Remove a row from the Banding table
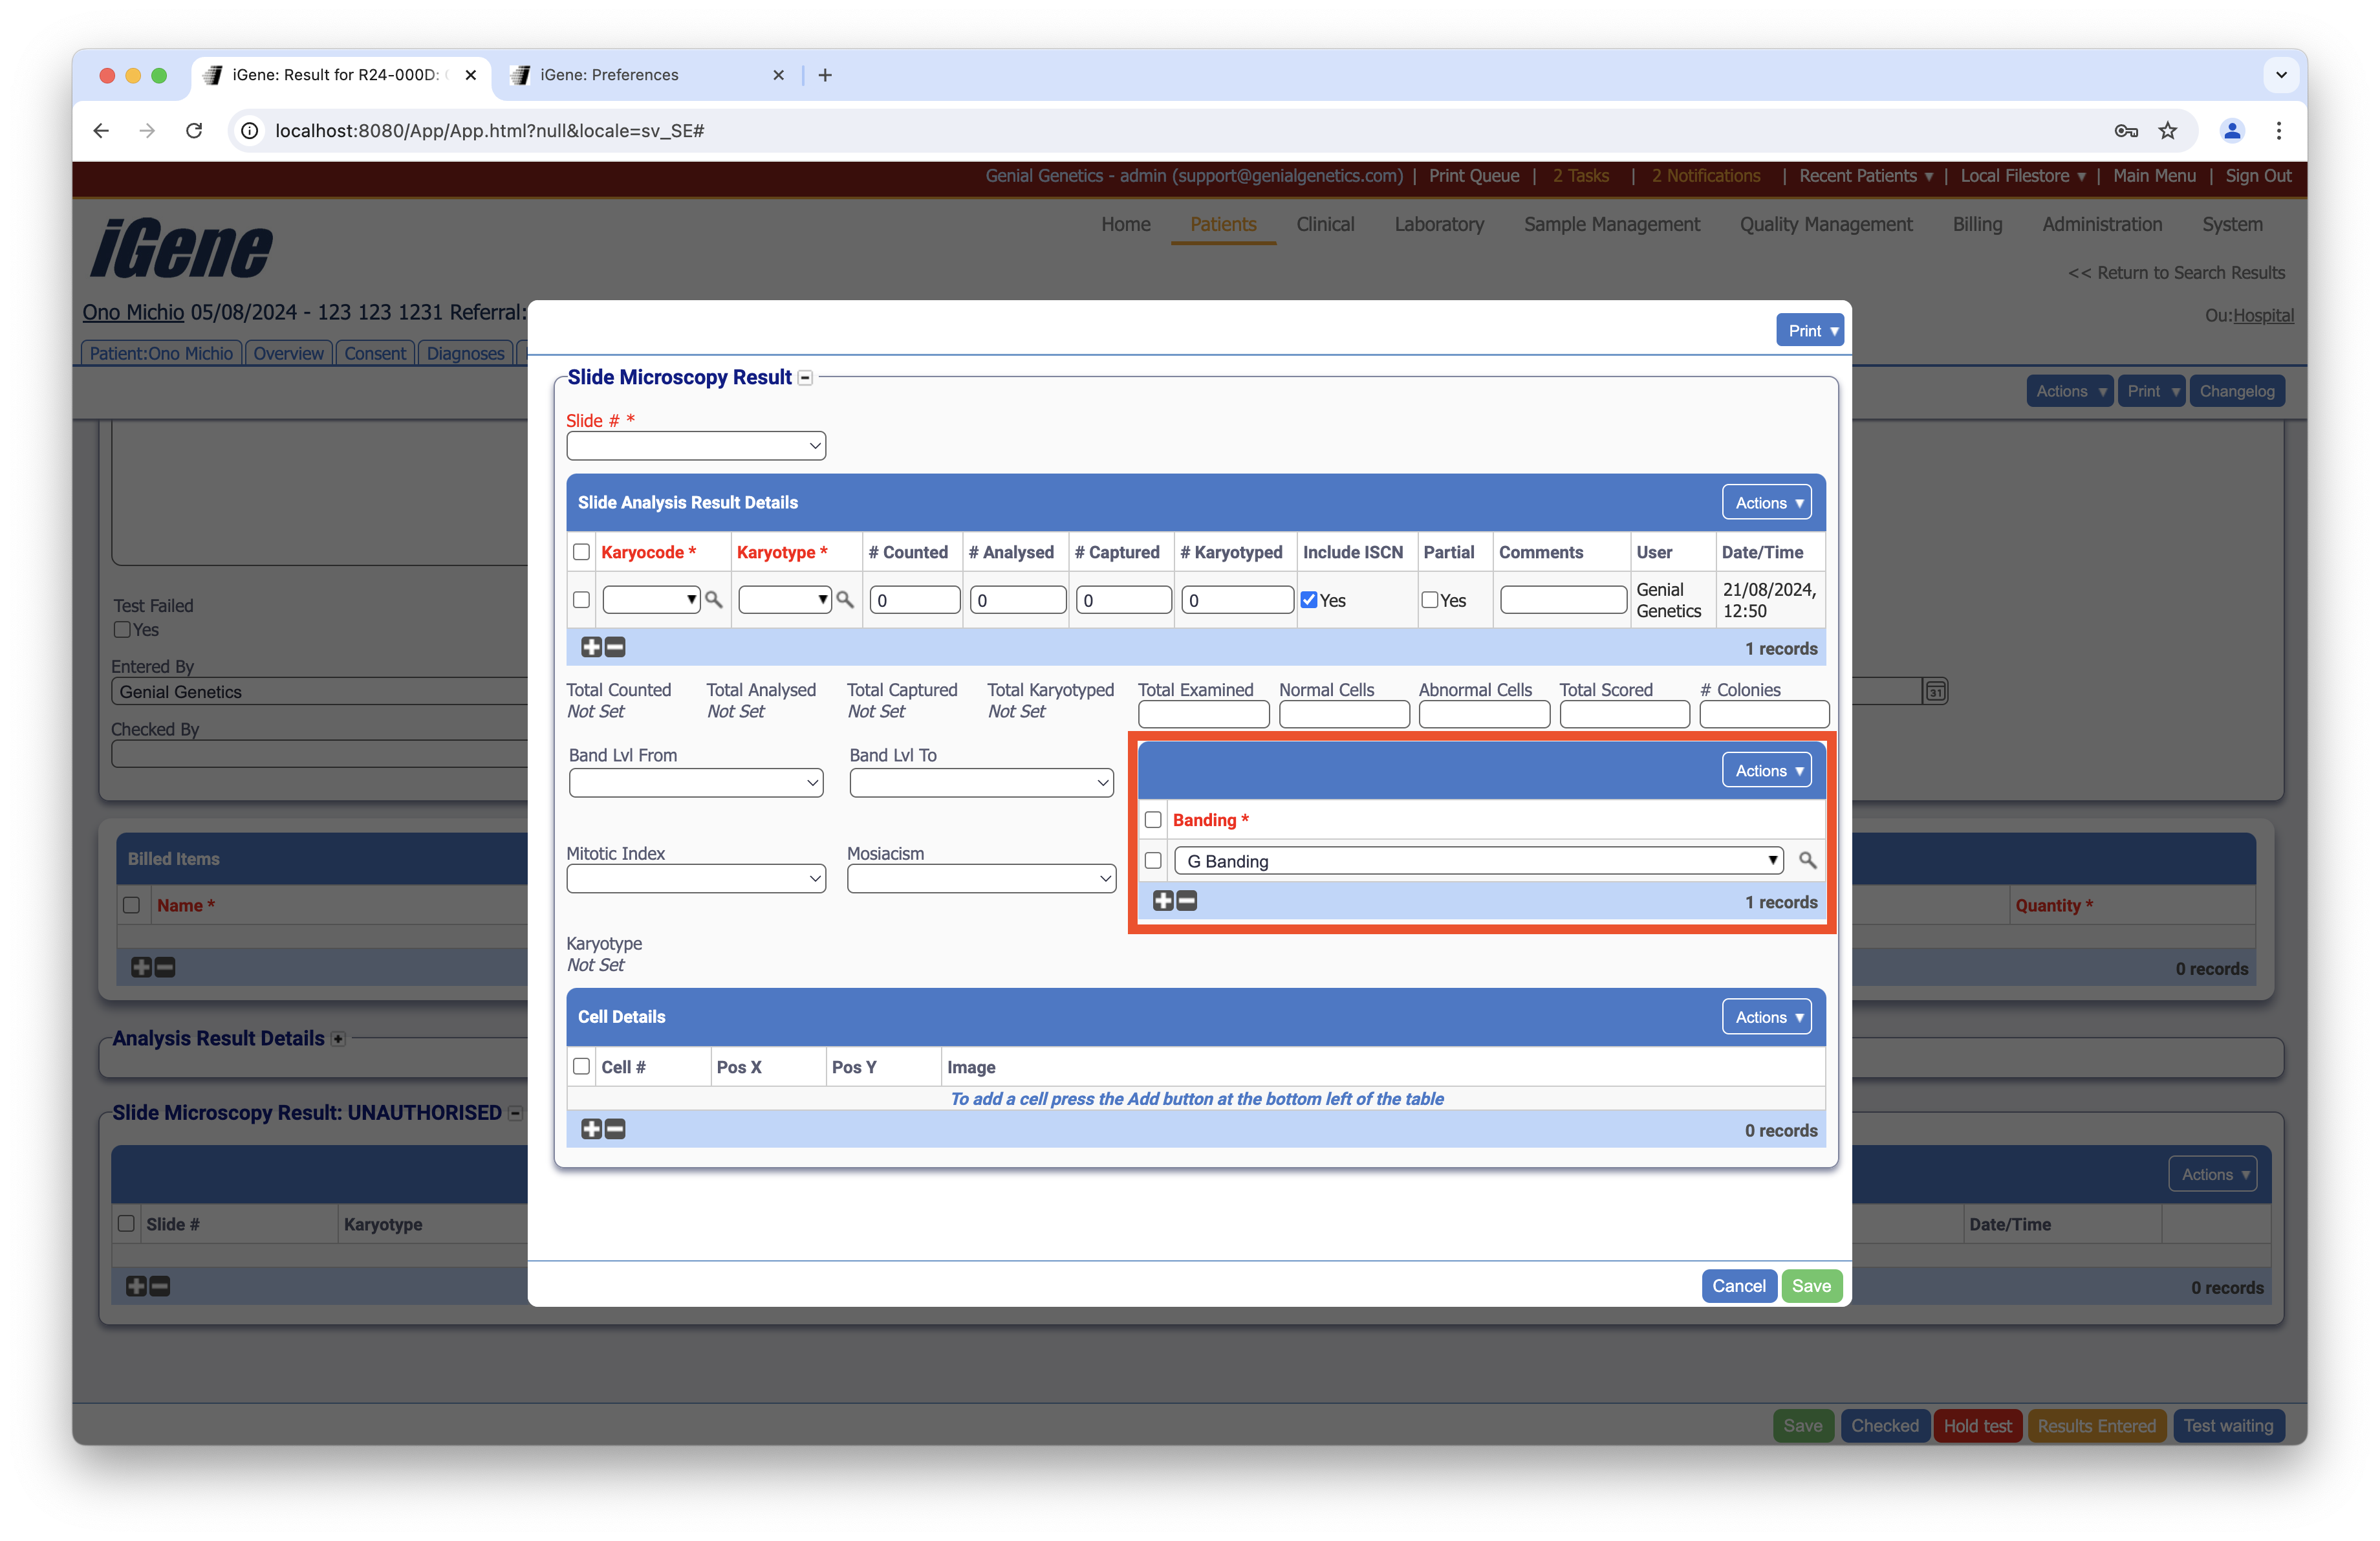The image size is (2380, 1541). pyautogui.click(x=1187, y=901)
